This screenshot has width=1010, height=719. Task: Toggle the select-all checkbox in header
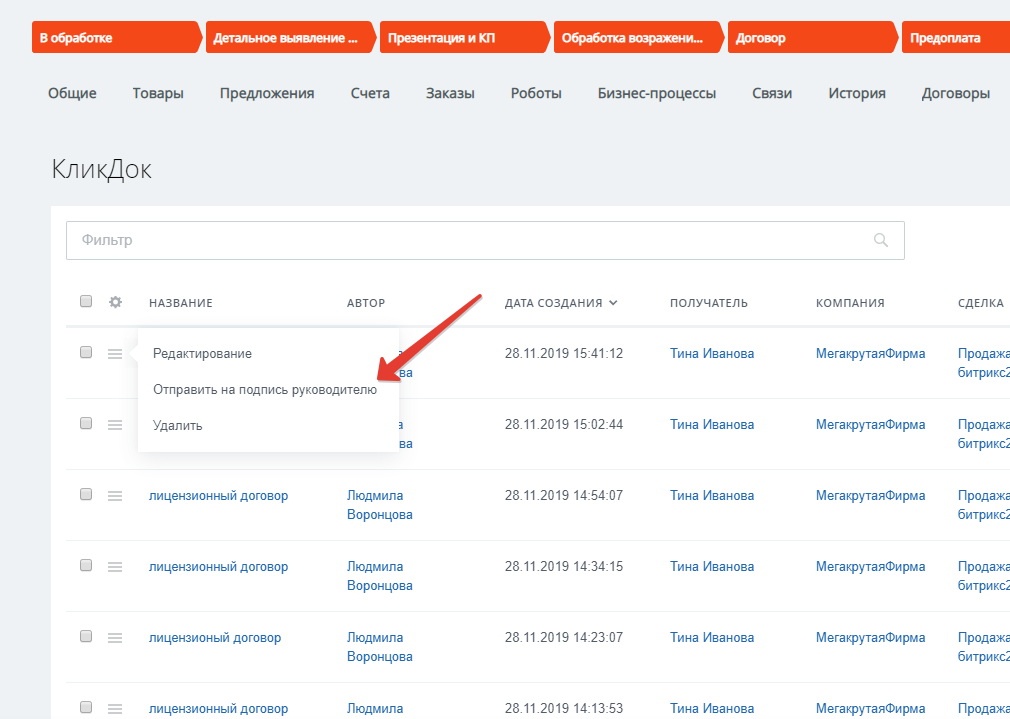pos(86,302)
